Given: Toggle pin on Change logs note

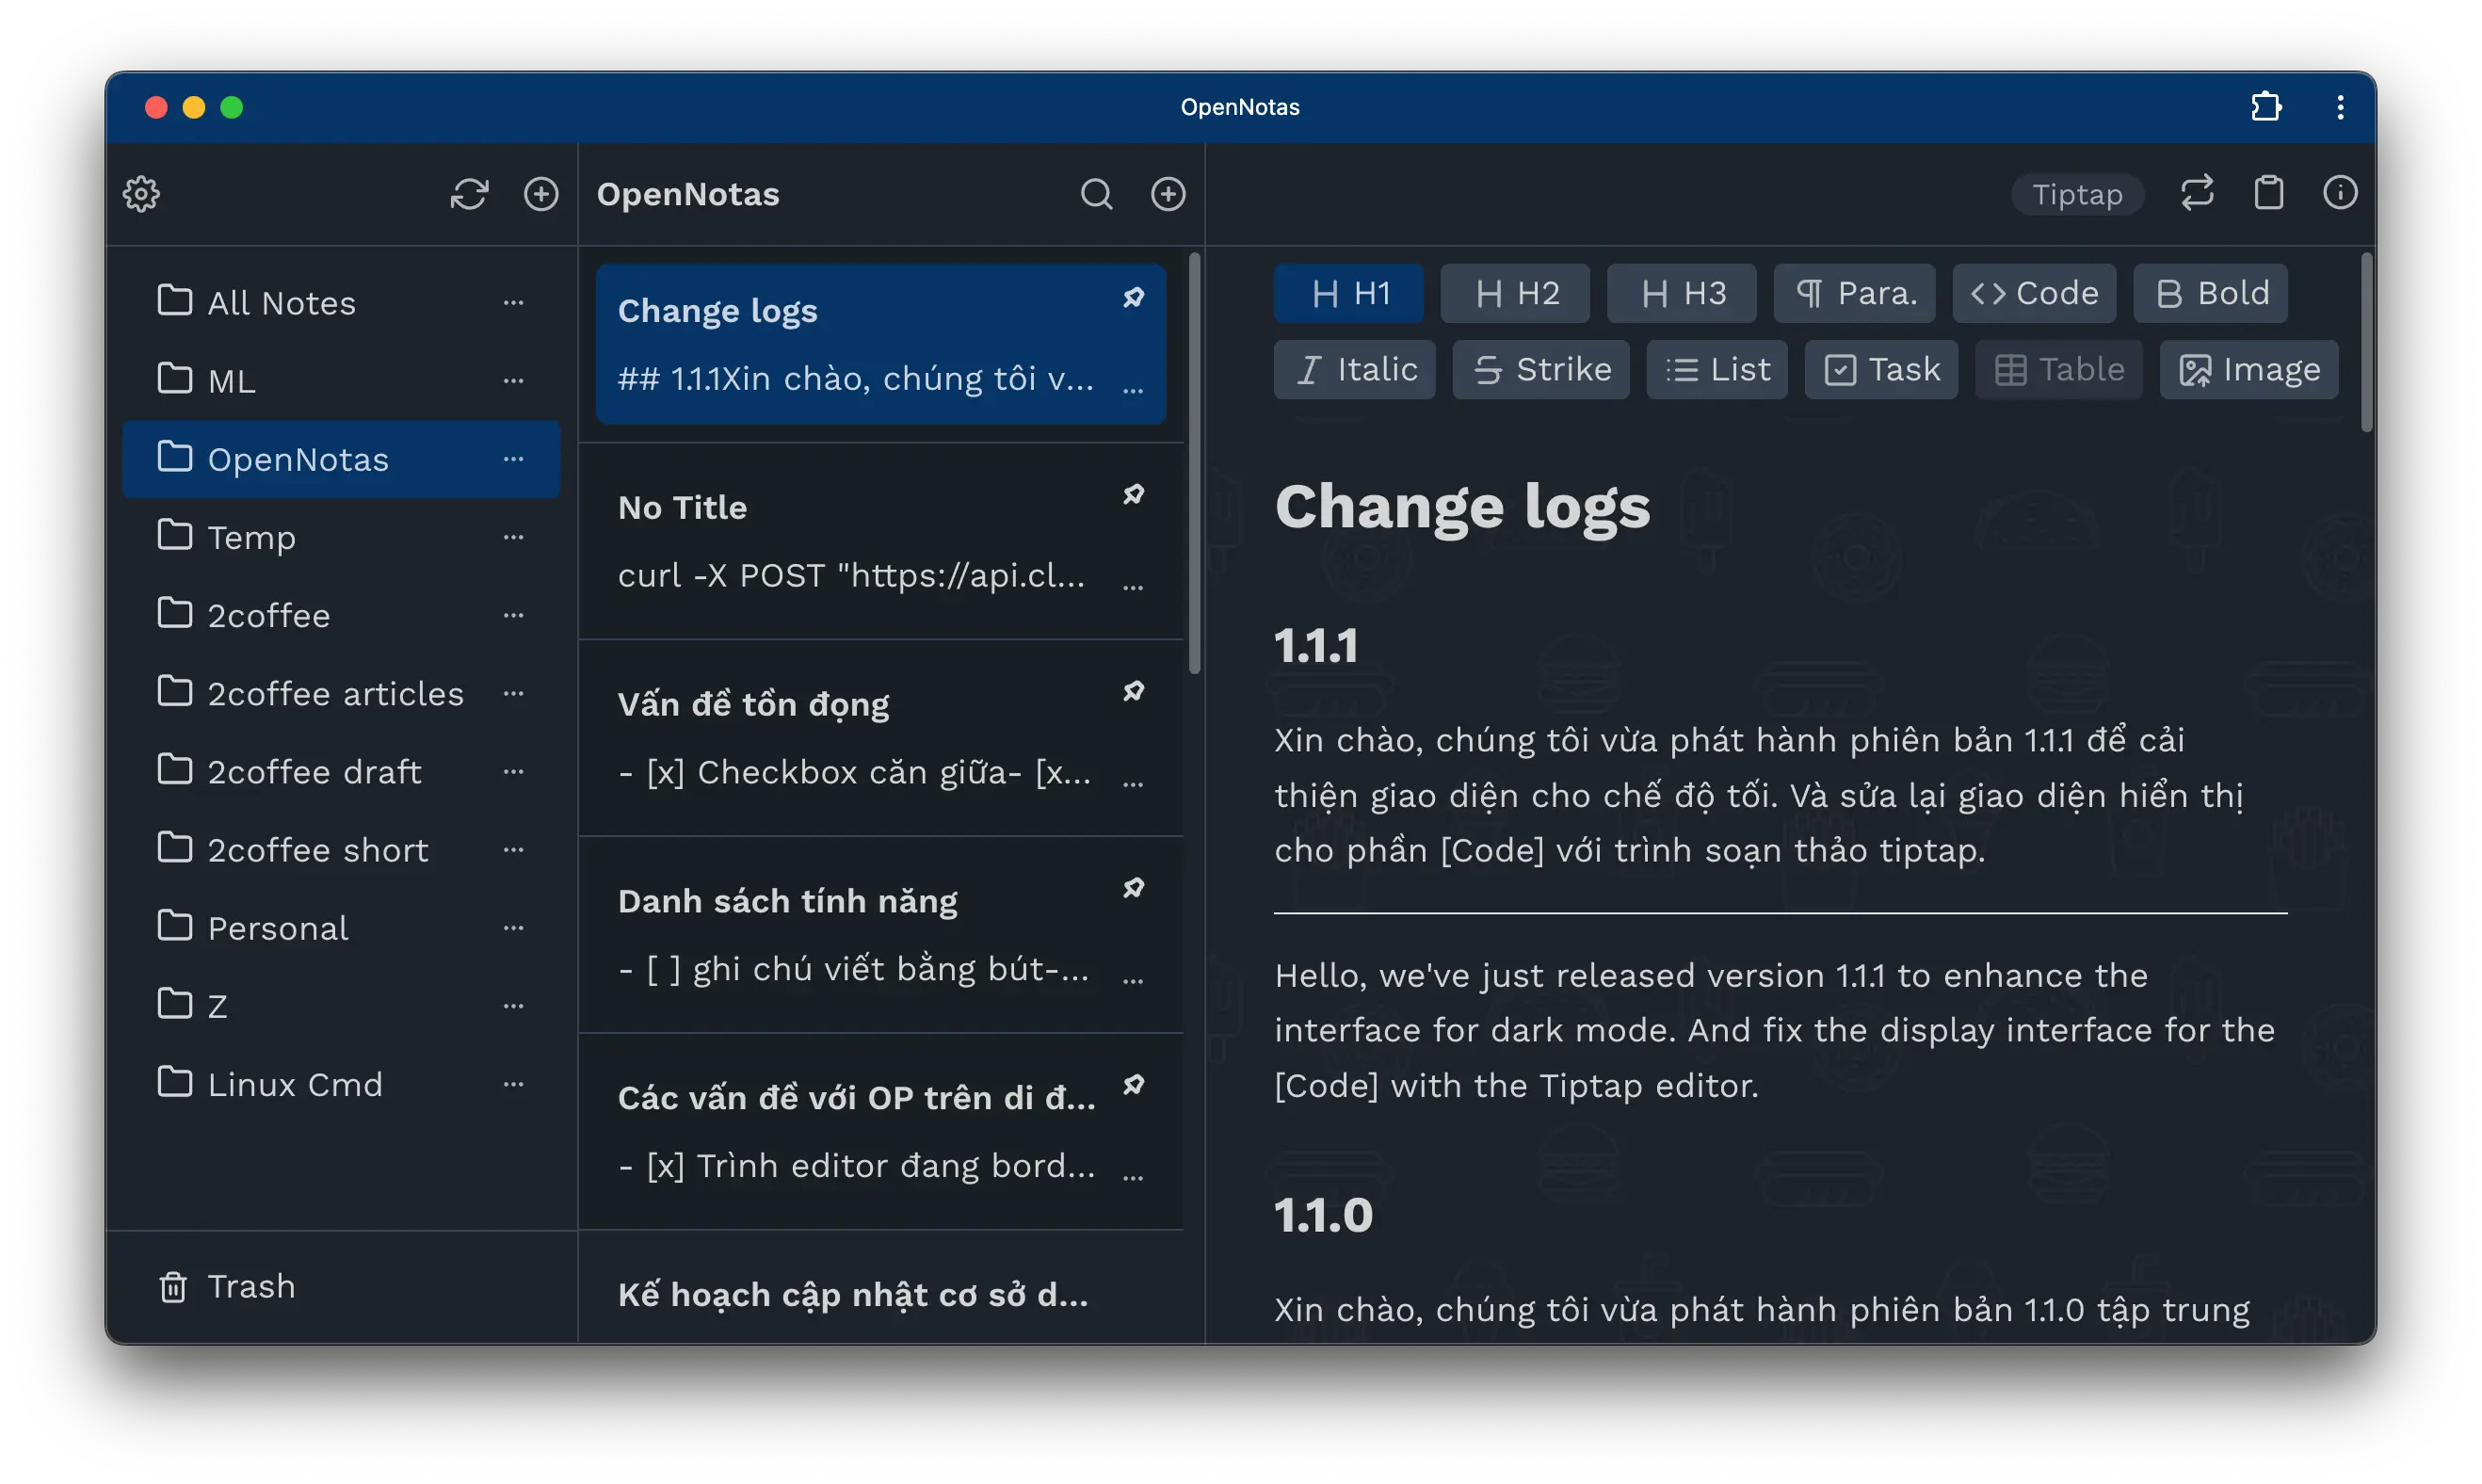Looking at the screenshot, I should (1133, 298).
